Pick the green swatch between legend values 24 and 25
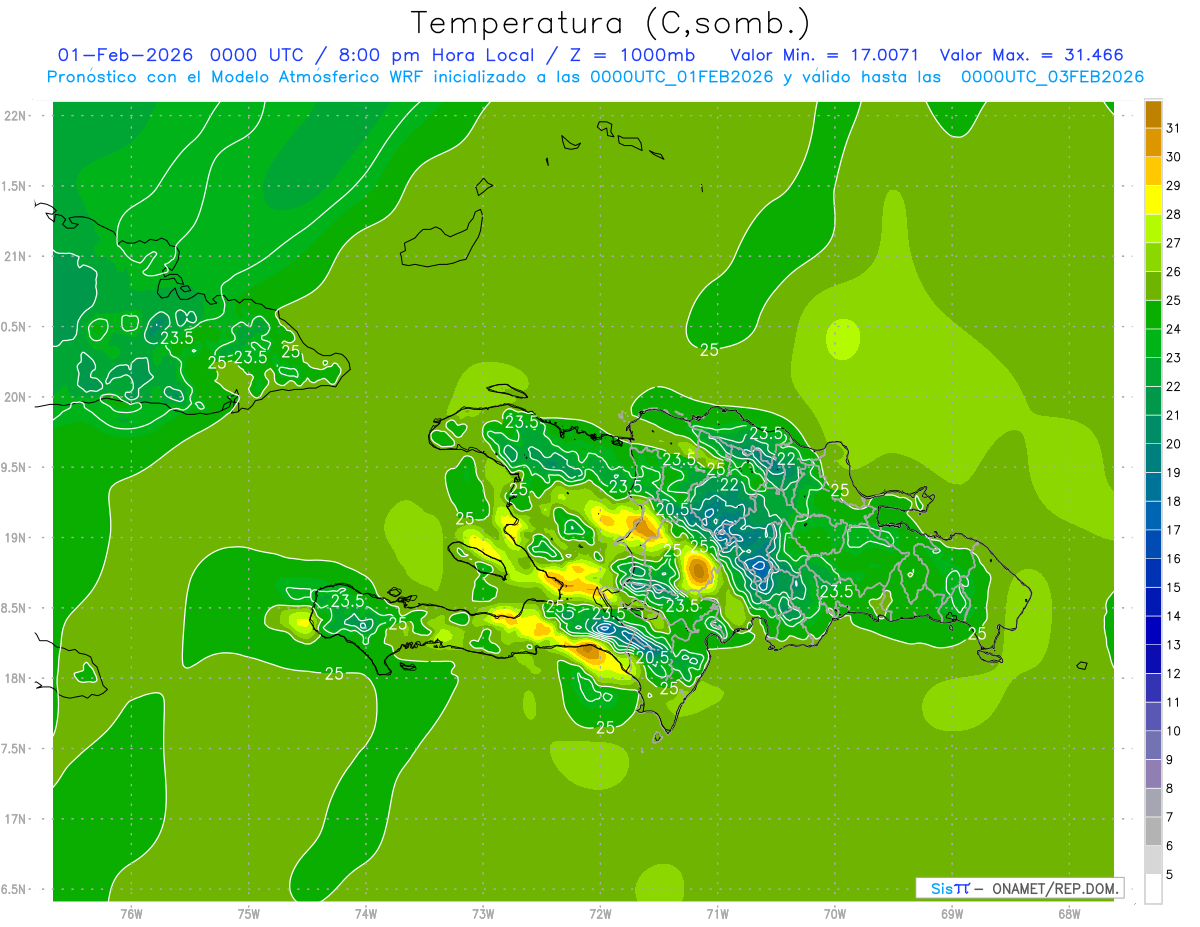The height and width of the screenshot is (927, 1200). pyautogui.click(x=1153, y=314)
